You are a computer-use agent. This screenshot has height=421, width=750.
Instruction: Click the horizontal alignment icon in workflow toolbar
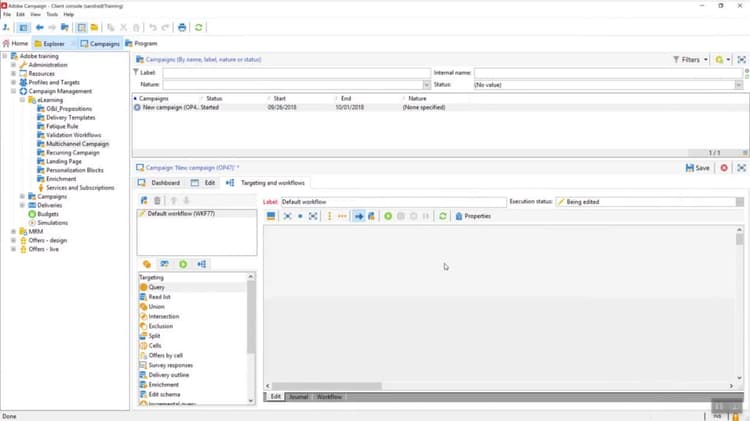coord(342,216)
